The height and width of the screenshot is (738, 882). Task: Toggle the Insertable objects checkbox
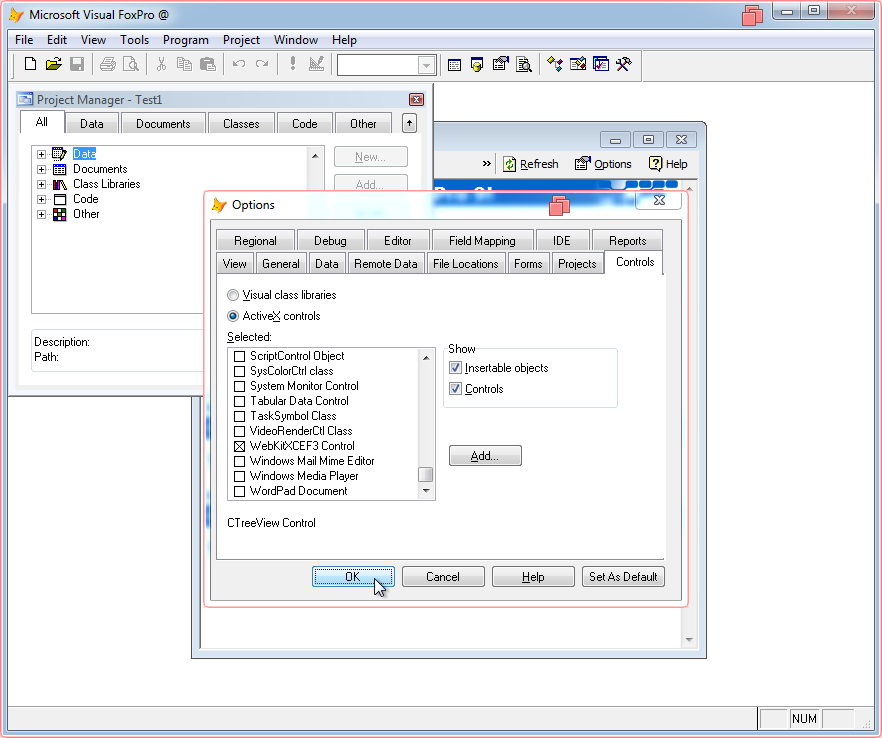coord(456,368)
